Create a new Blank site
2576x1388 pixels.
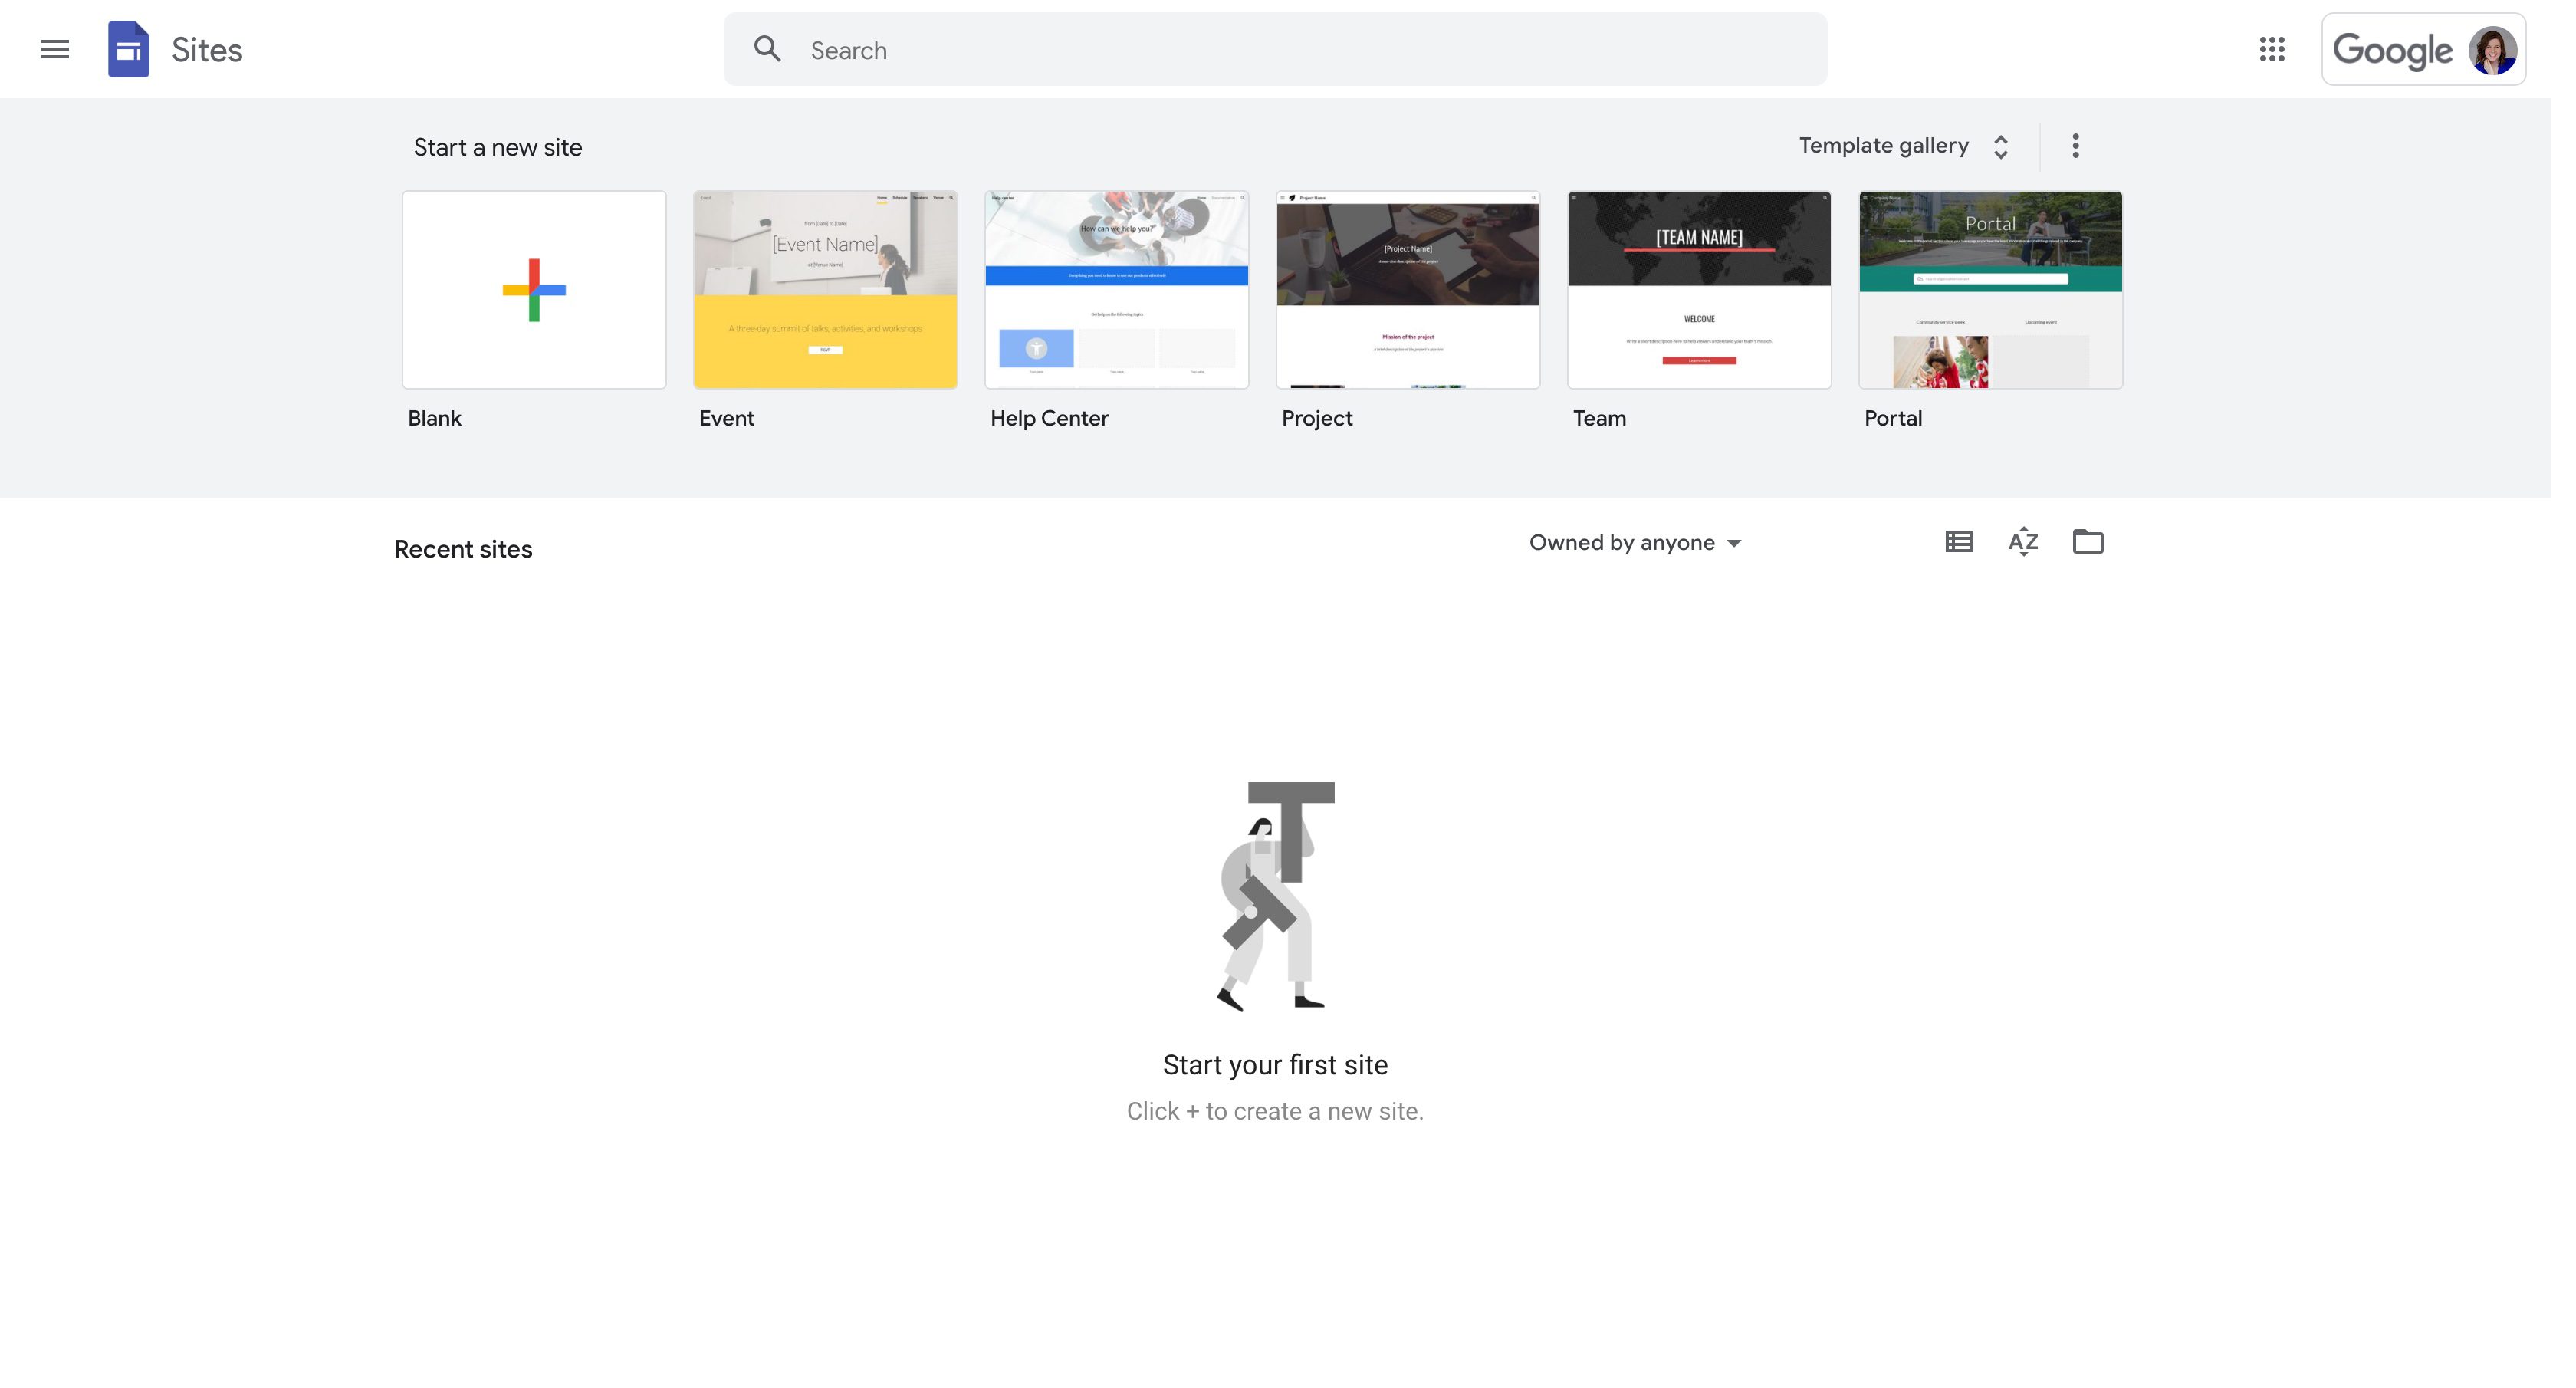tap(534, 290)
